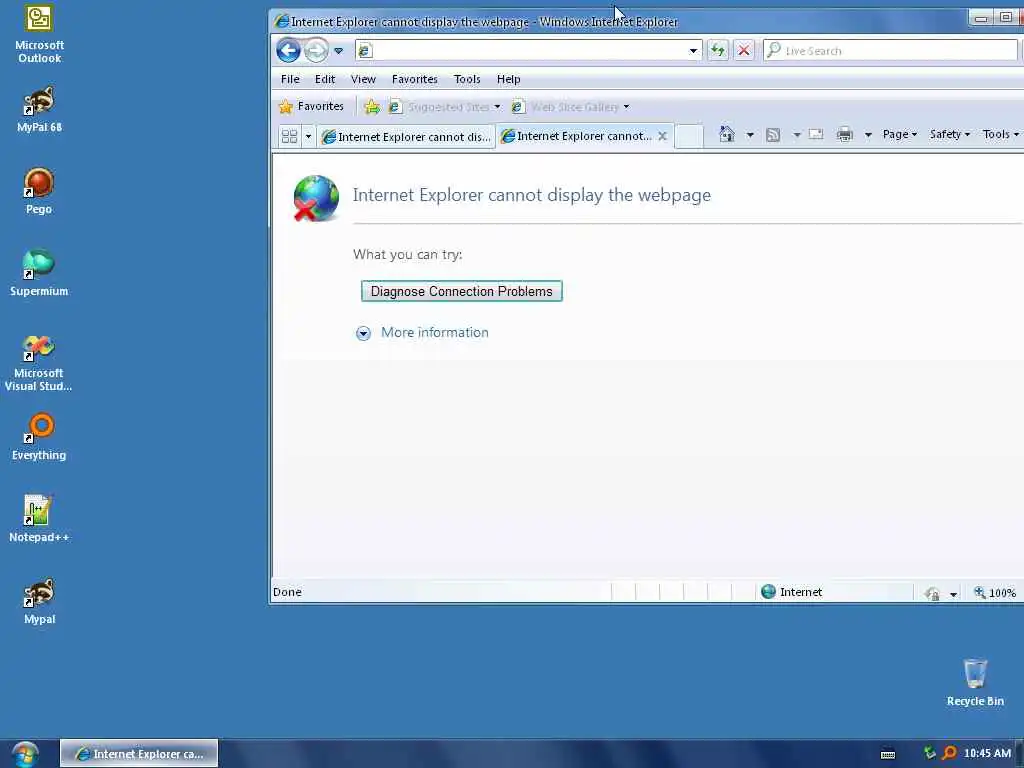Open the Safety command bar menu
The image size is (1024, 768).
(950, 135)
